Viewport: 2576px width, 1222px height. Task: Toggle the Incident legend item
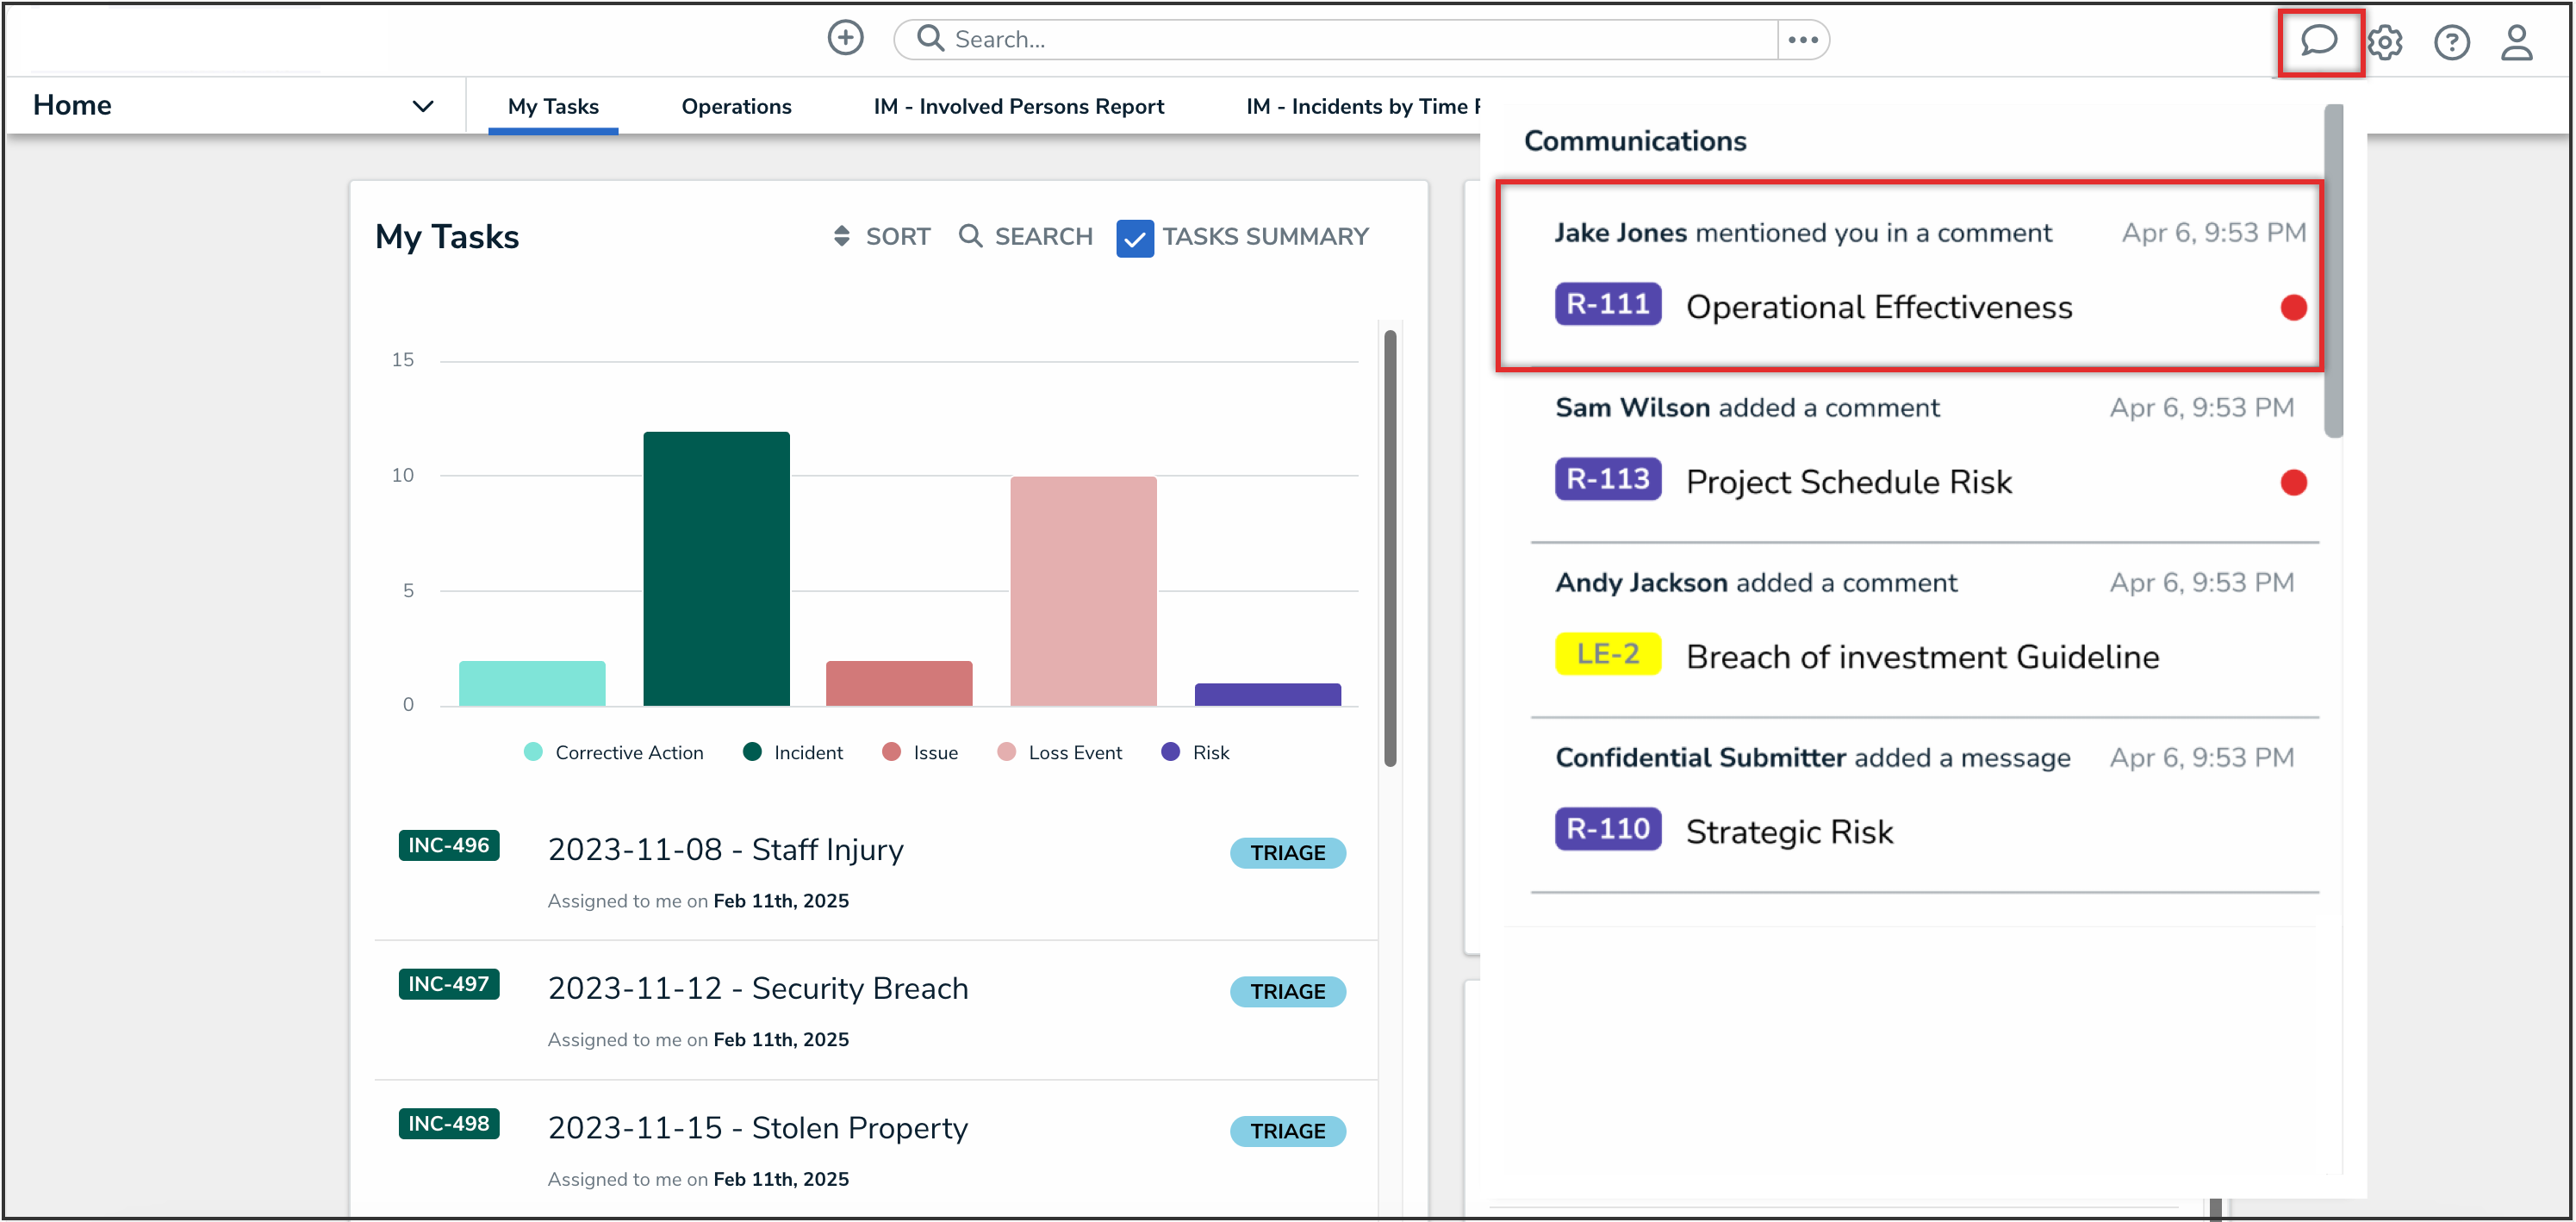coord(806,752)
